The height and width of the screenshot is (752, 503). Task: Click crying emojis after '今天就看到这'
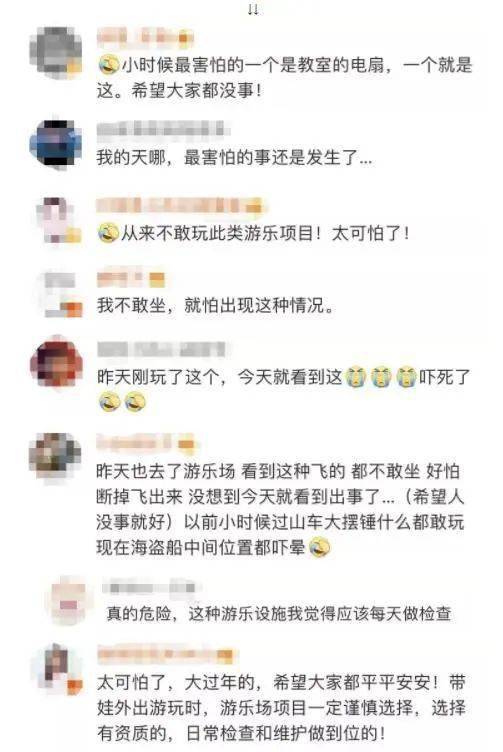coord(381,376)
